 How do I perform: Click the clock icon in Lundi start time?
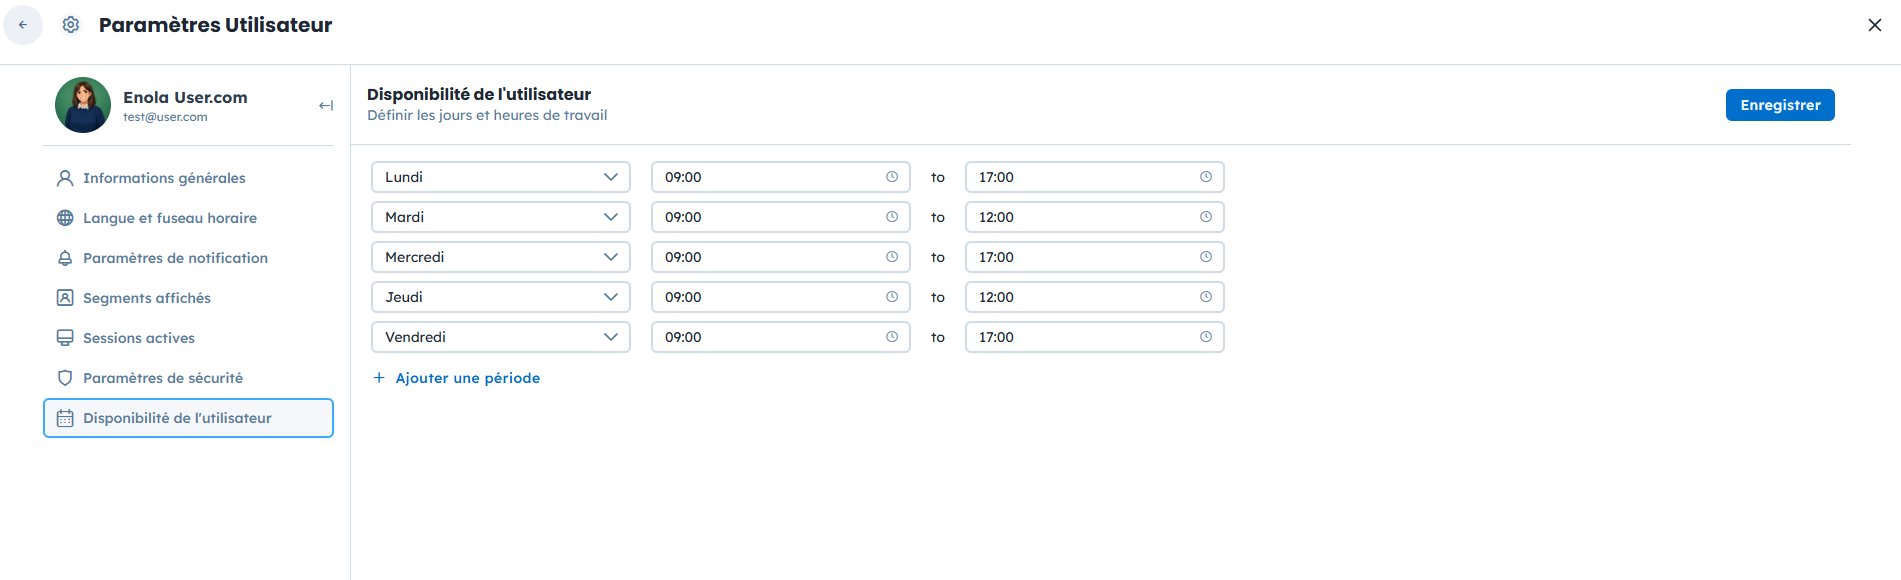click(x=891, y=177)
